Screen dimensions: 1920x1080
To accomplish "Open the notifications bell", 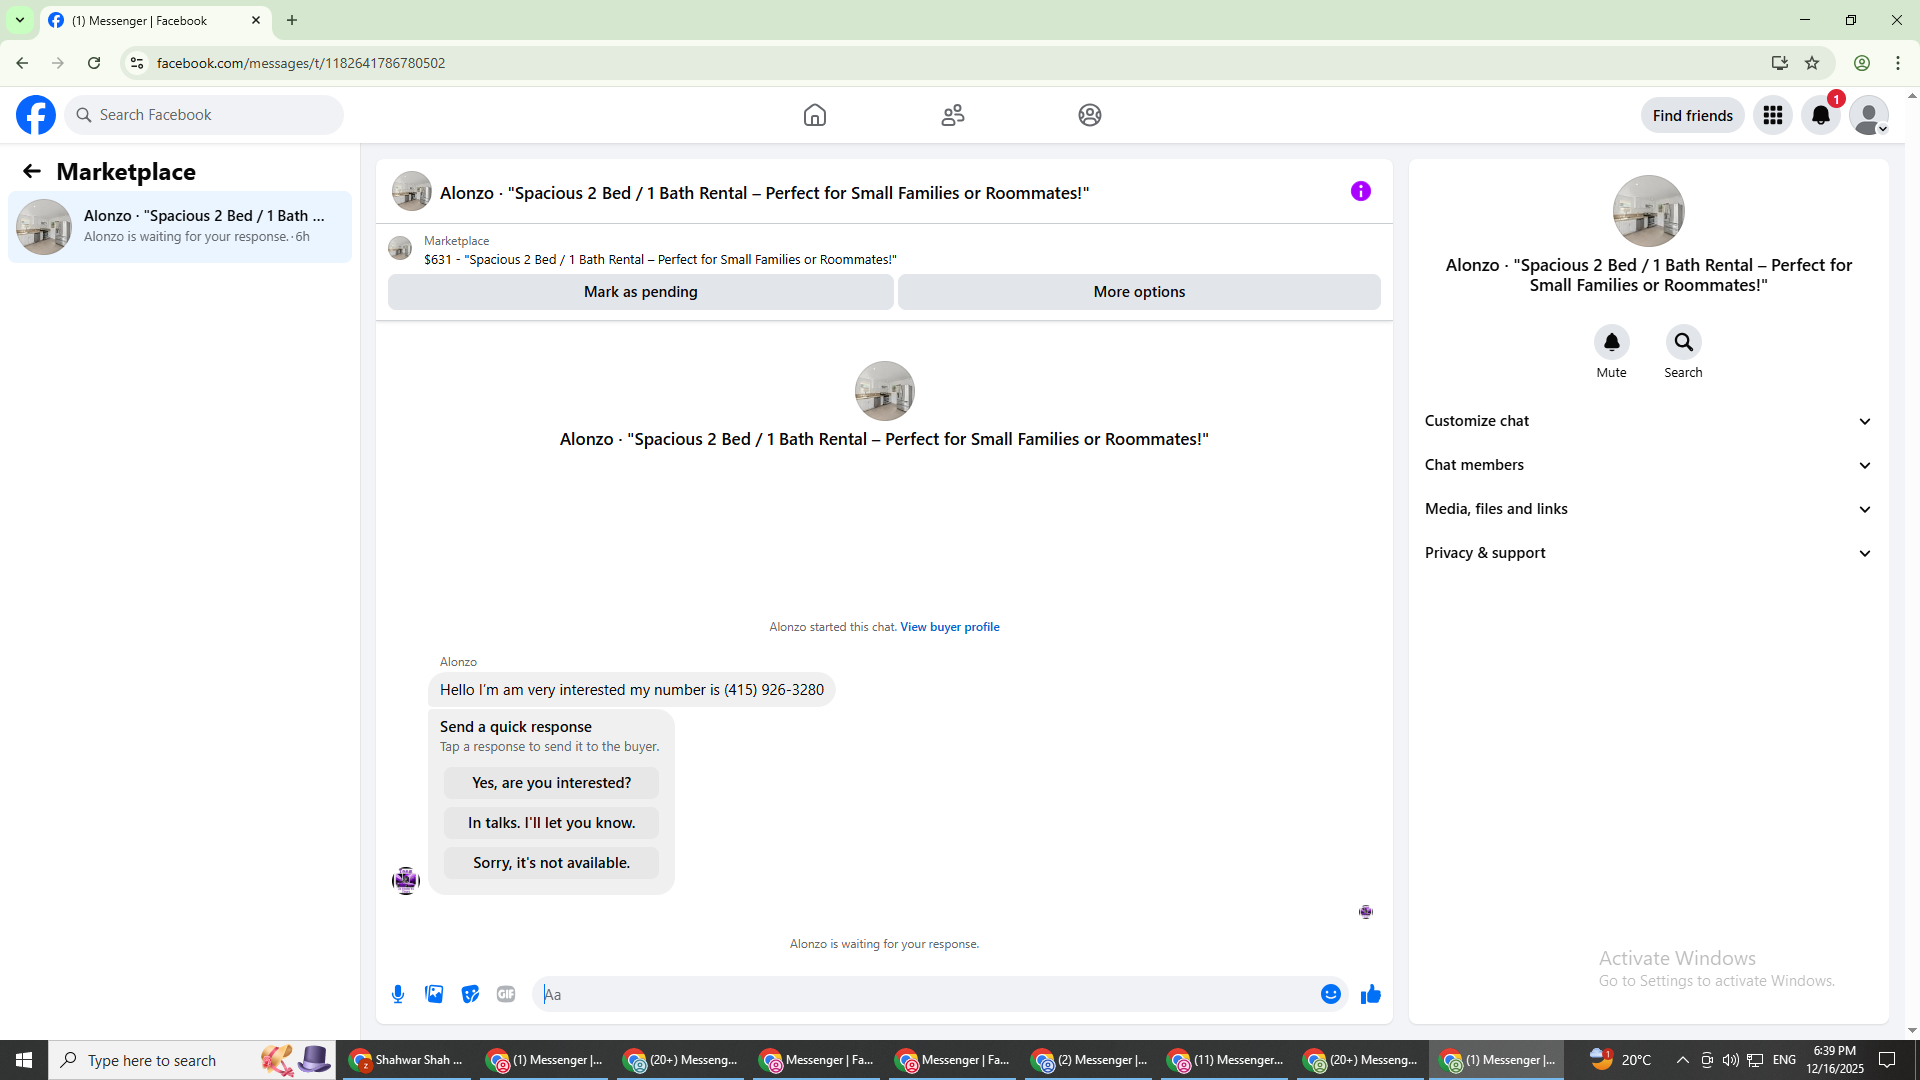I will tap(1821, 115).
